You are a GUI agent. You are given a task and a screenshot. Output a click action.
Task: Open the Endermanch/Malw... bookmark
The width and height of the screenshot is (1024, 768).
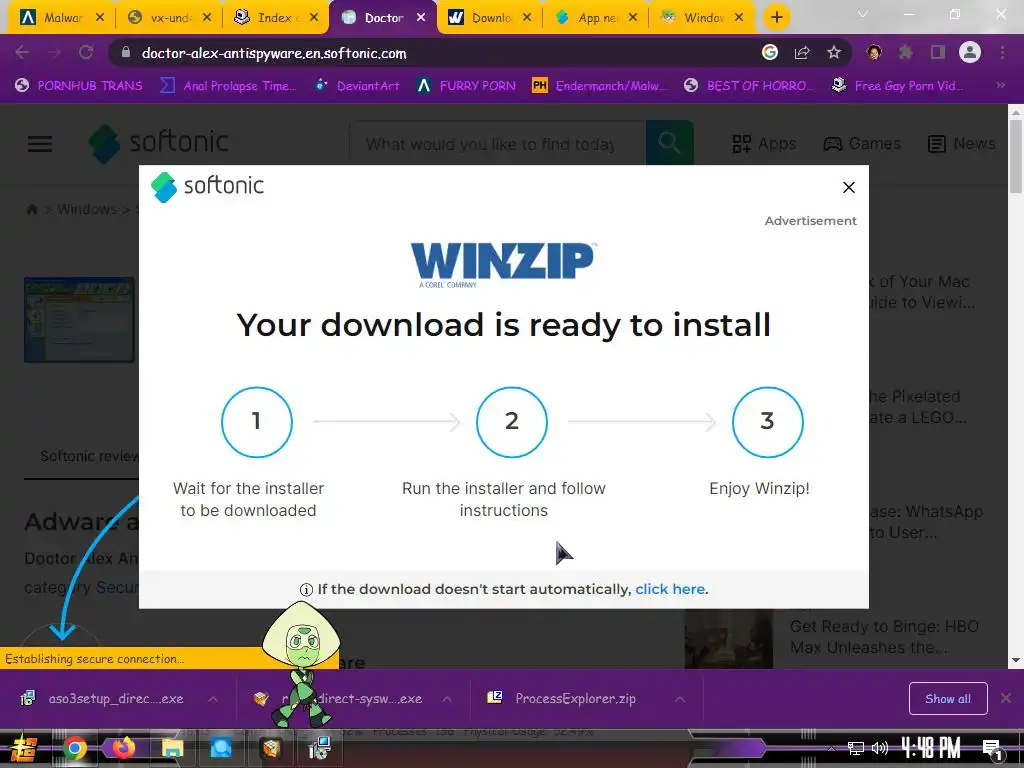point(600,86)
